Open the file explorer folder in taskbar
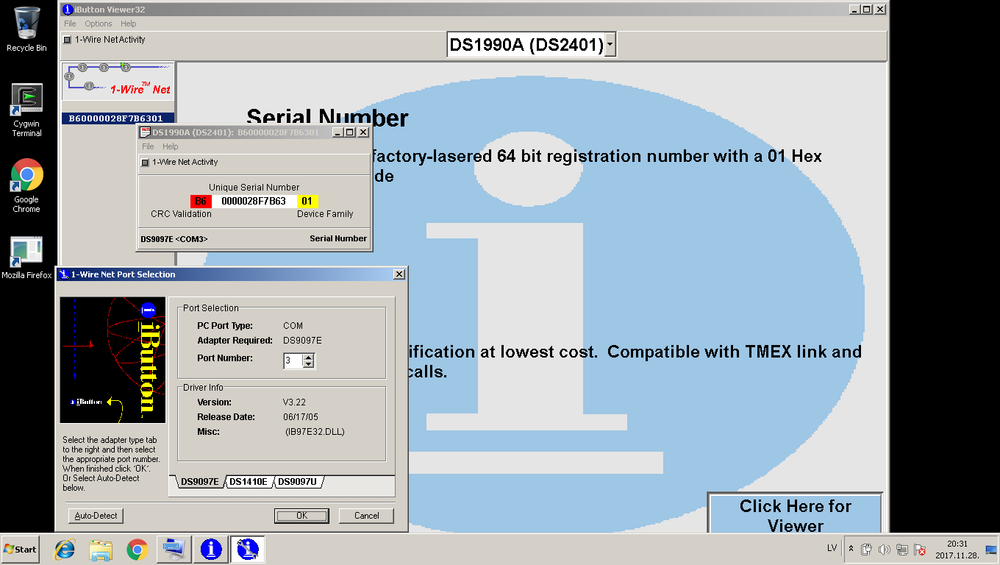The height and width of the screenshot is (565, 1000). 100,549
